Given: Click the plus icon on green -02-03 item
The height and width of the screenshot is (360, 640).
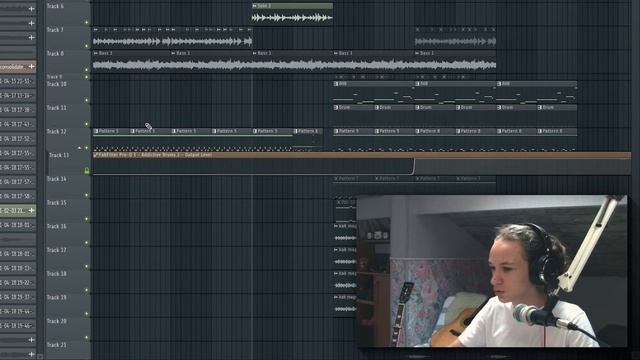Looking at the screenshot, I should tap(31, 210).
